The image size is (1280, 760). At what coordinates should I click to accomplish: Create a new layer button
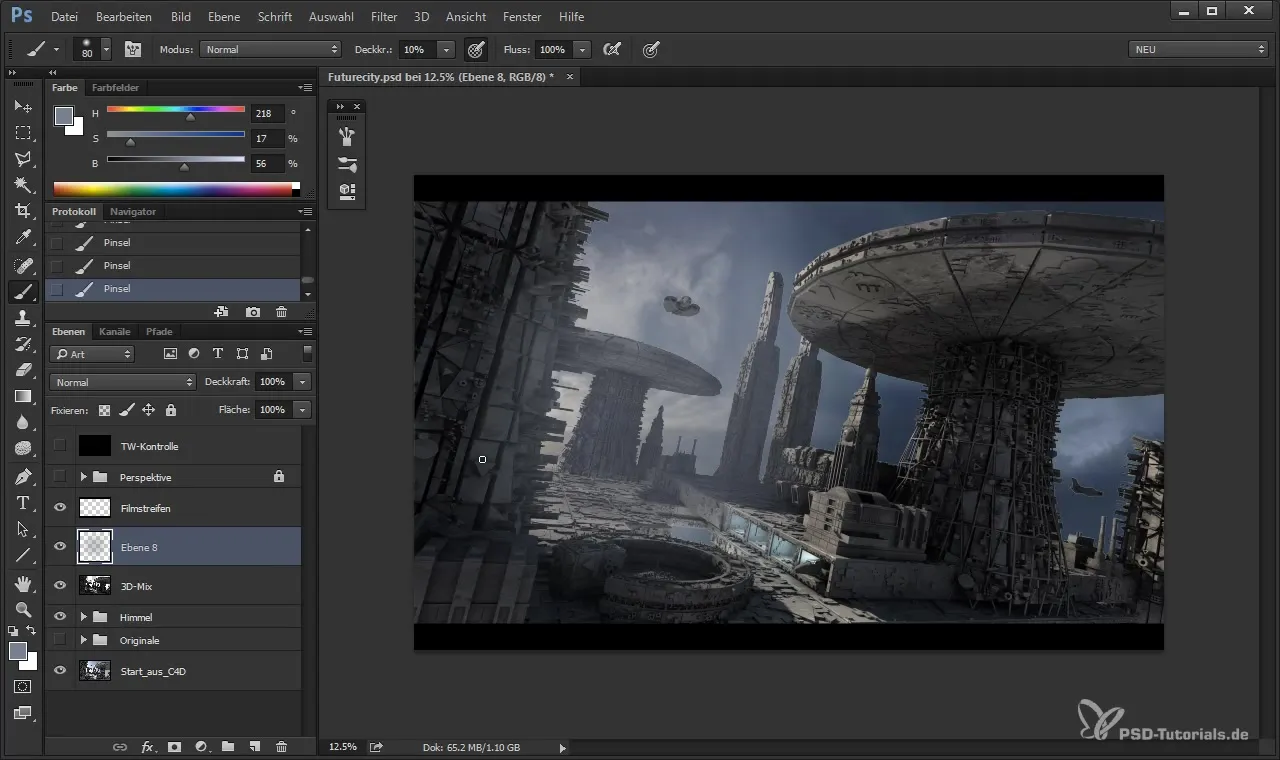click(254, 746)
